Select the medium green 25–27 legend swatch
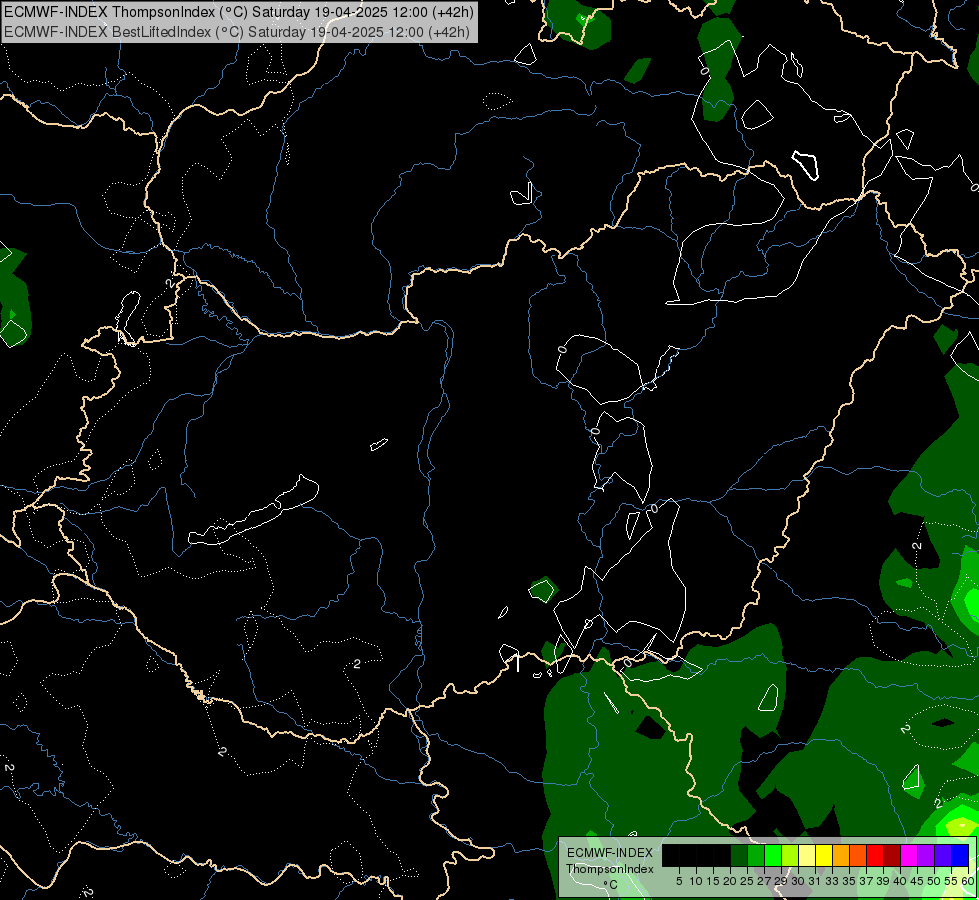 755,855
